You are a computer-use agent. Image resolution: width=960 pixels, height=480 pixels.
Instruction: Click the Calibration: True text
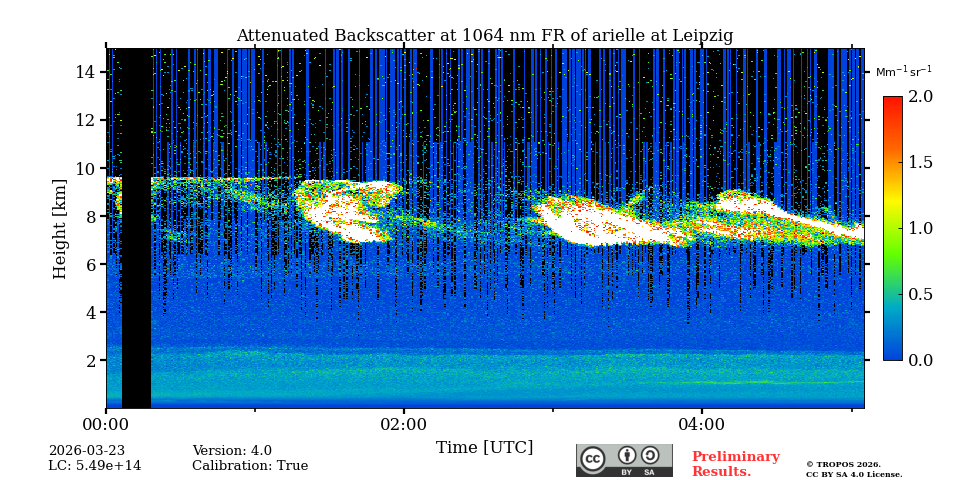tap(250, 466)
